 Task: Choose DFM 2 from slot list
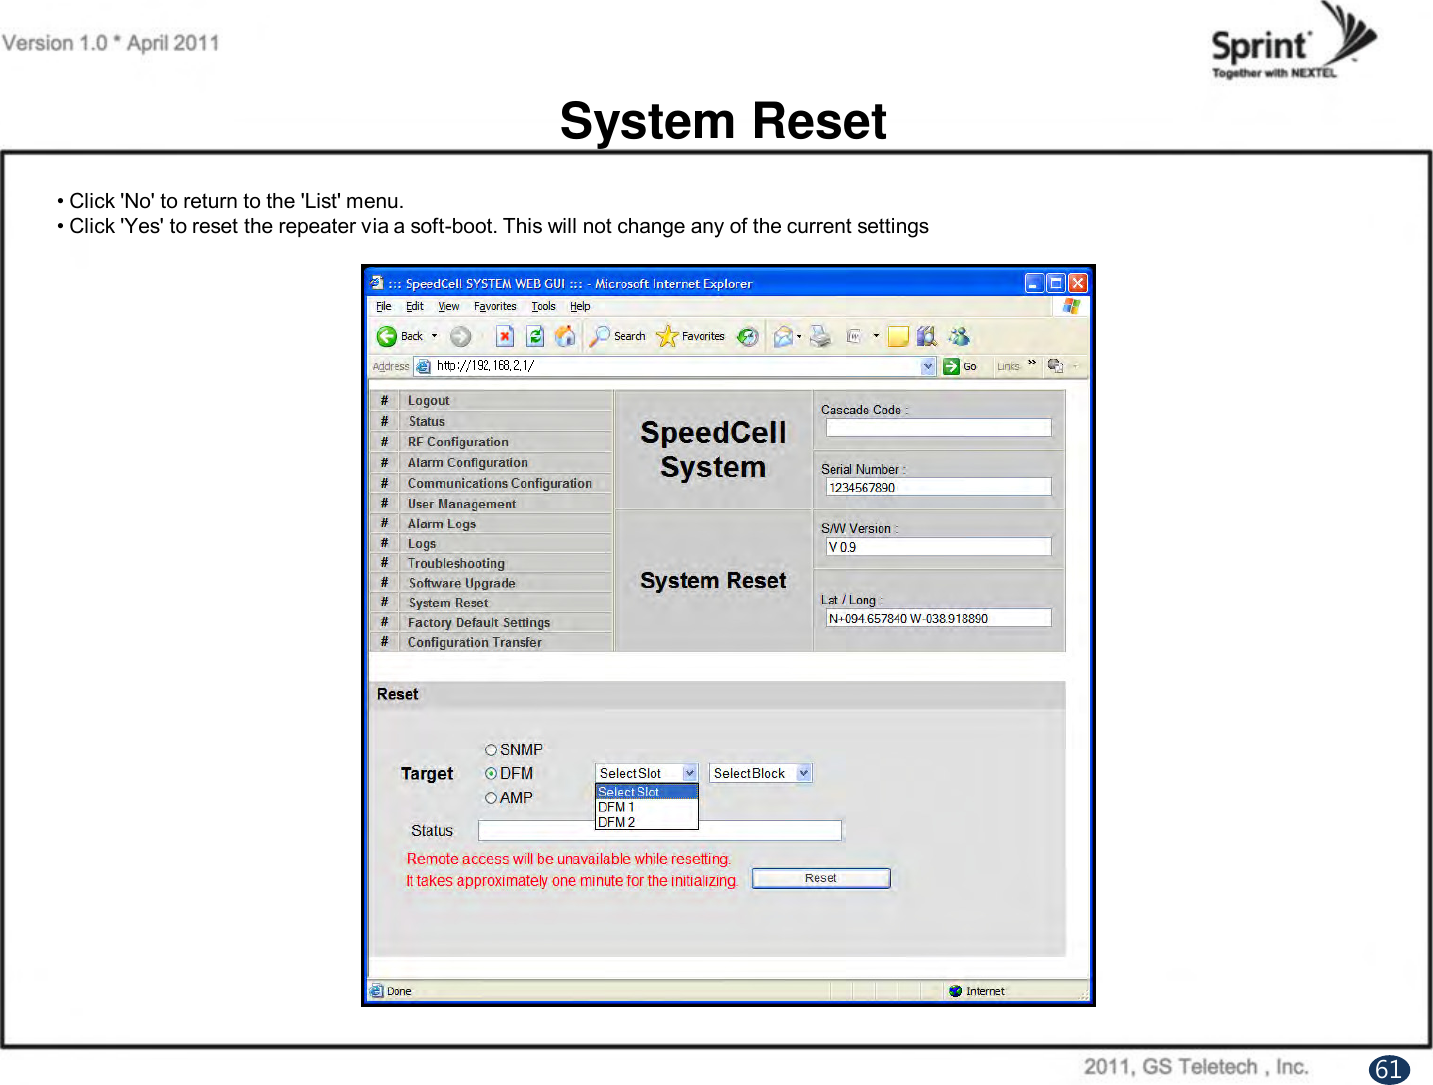point(647,822)
